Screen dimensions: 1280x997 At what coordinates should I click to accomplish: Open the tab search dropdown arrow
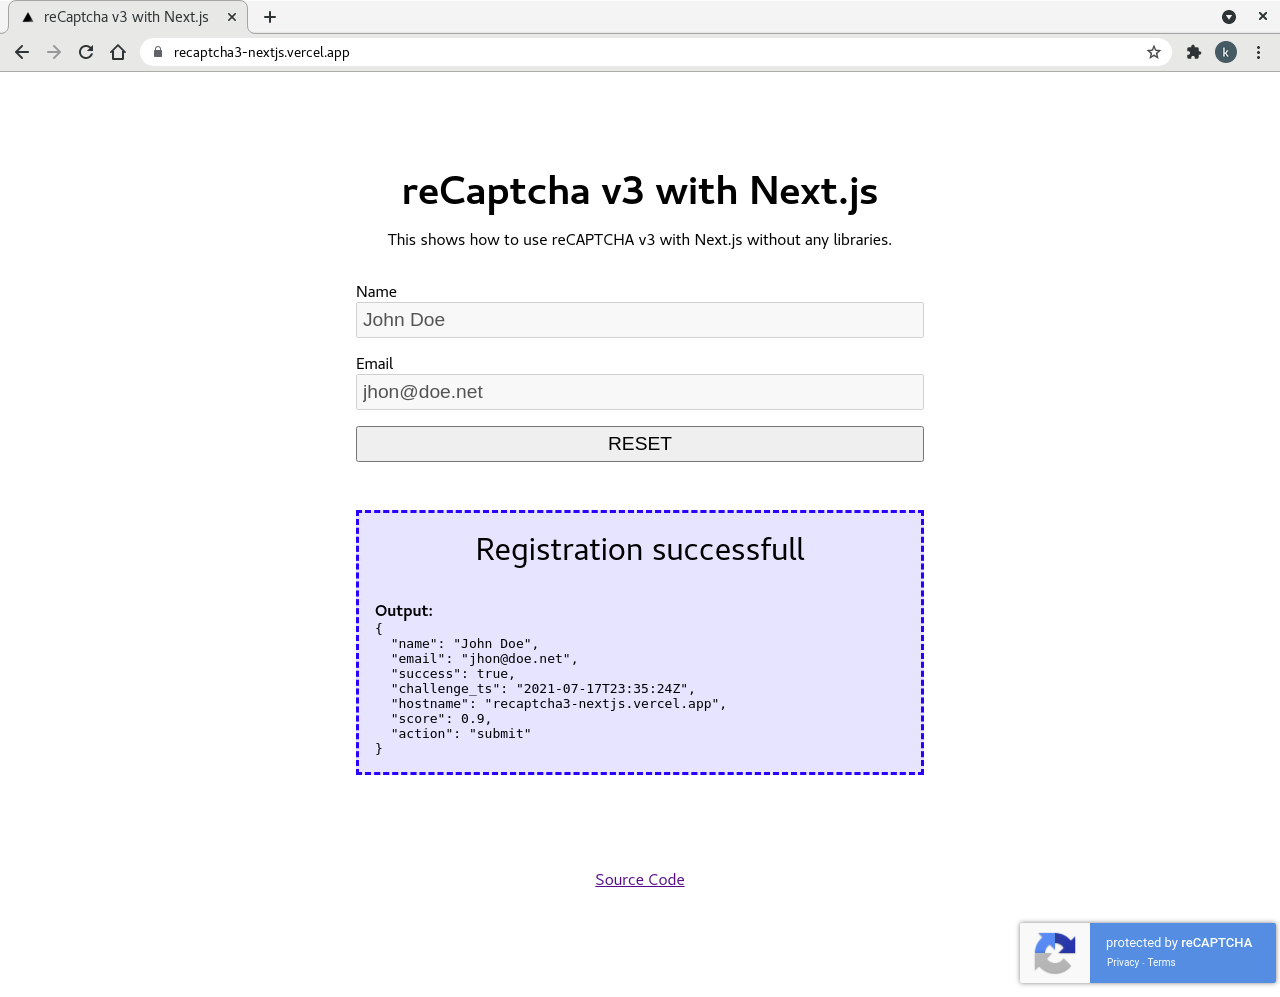pos(1229,17)
